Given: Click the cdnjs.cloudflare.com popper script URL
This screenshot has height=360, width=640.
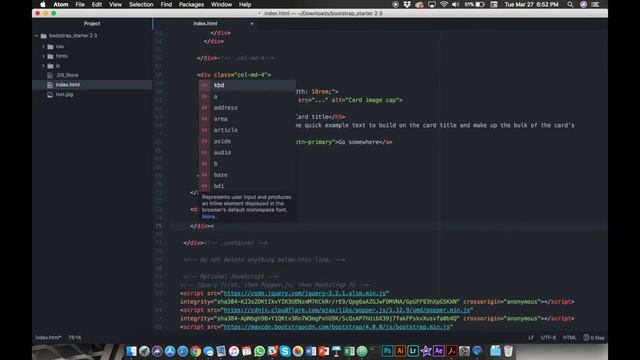Looking at the screenshot, I should [x=347, y=310].
